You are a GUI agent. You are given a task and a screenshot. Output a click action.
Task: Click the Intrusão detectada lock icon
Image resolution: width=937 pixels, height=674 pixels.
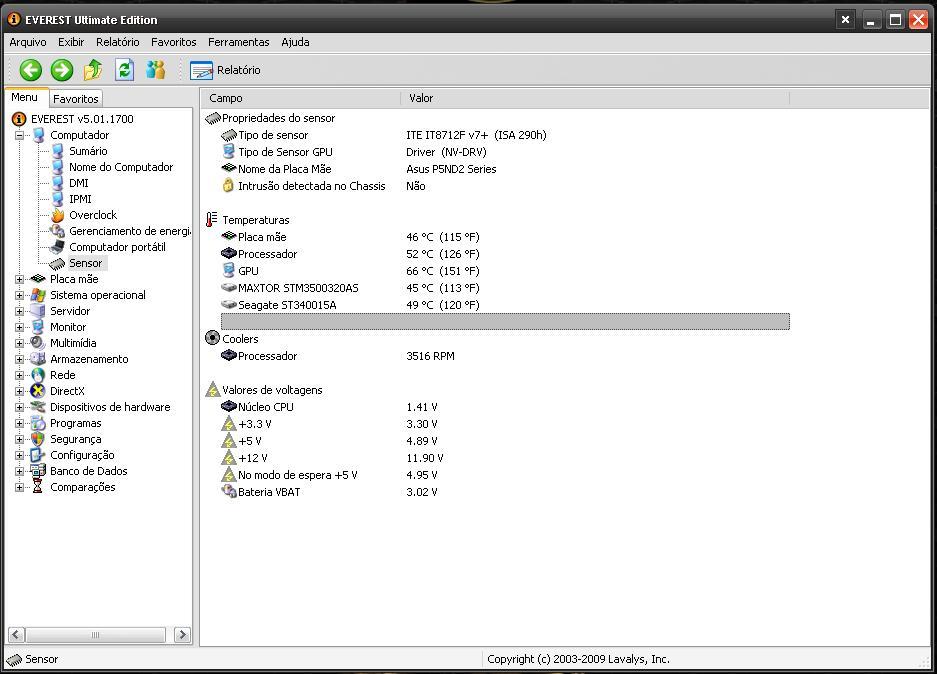228,186
